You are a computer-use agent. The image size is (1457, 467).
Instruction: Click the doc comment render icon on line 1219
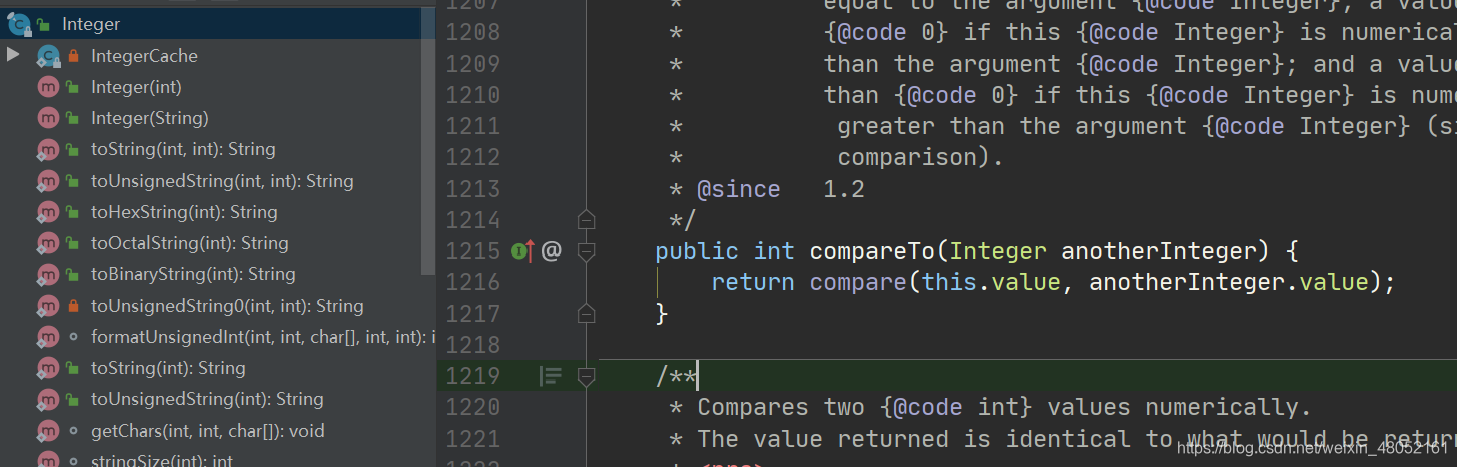[x=550, y=376]
